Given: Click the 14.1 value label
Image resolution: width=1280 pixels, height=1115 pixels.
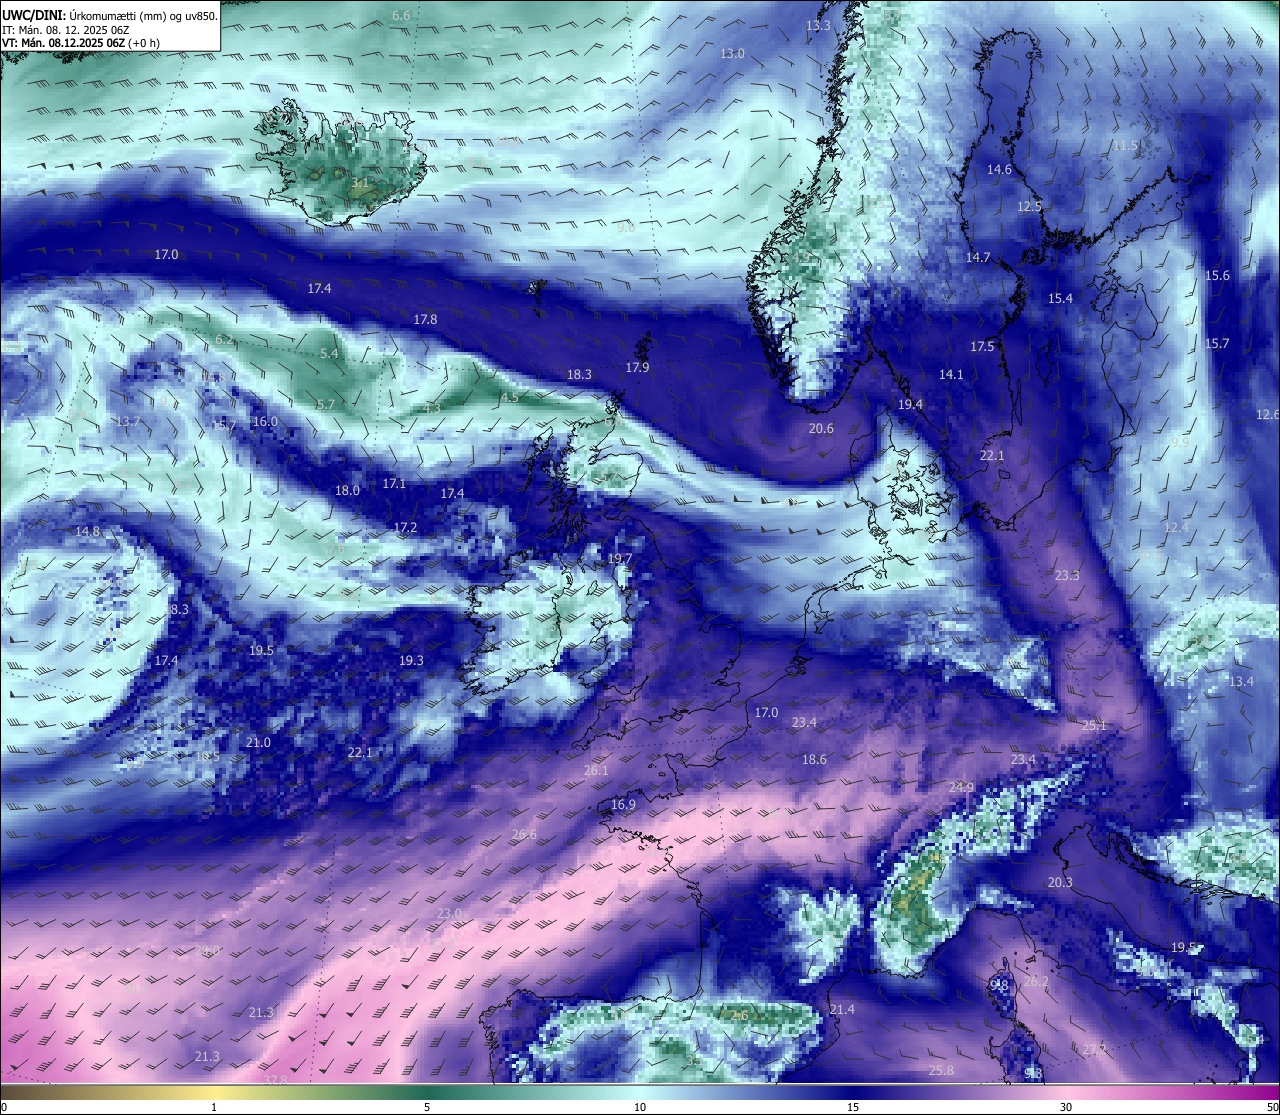Looking at the screenshot, I should [951, 374].
